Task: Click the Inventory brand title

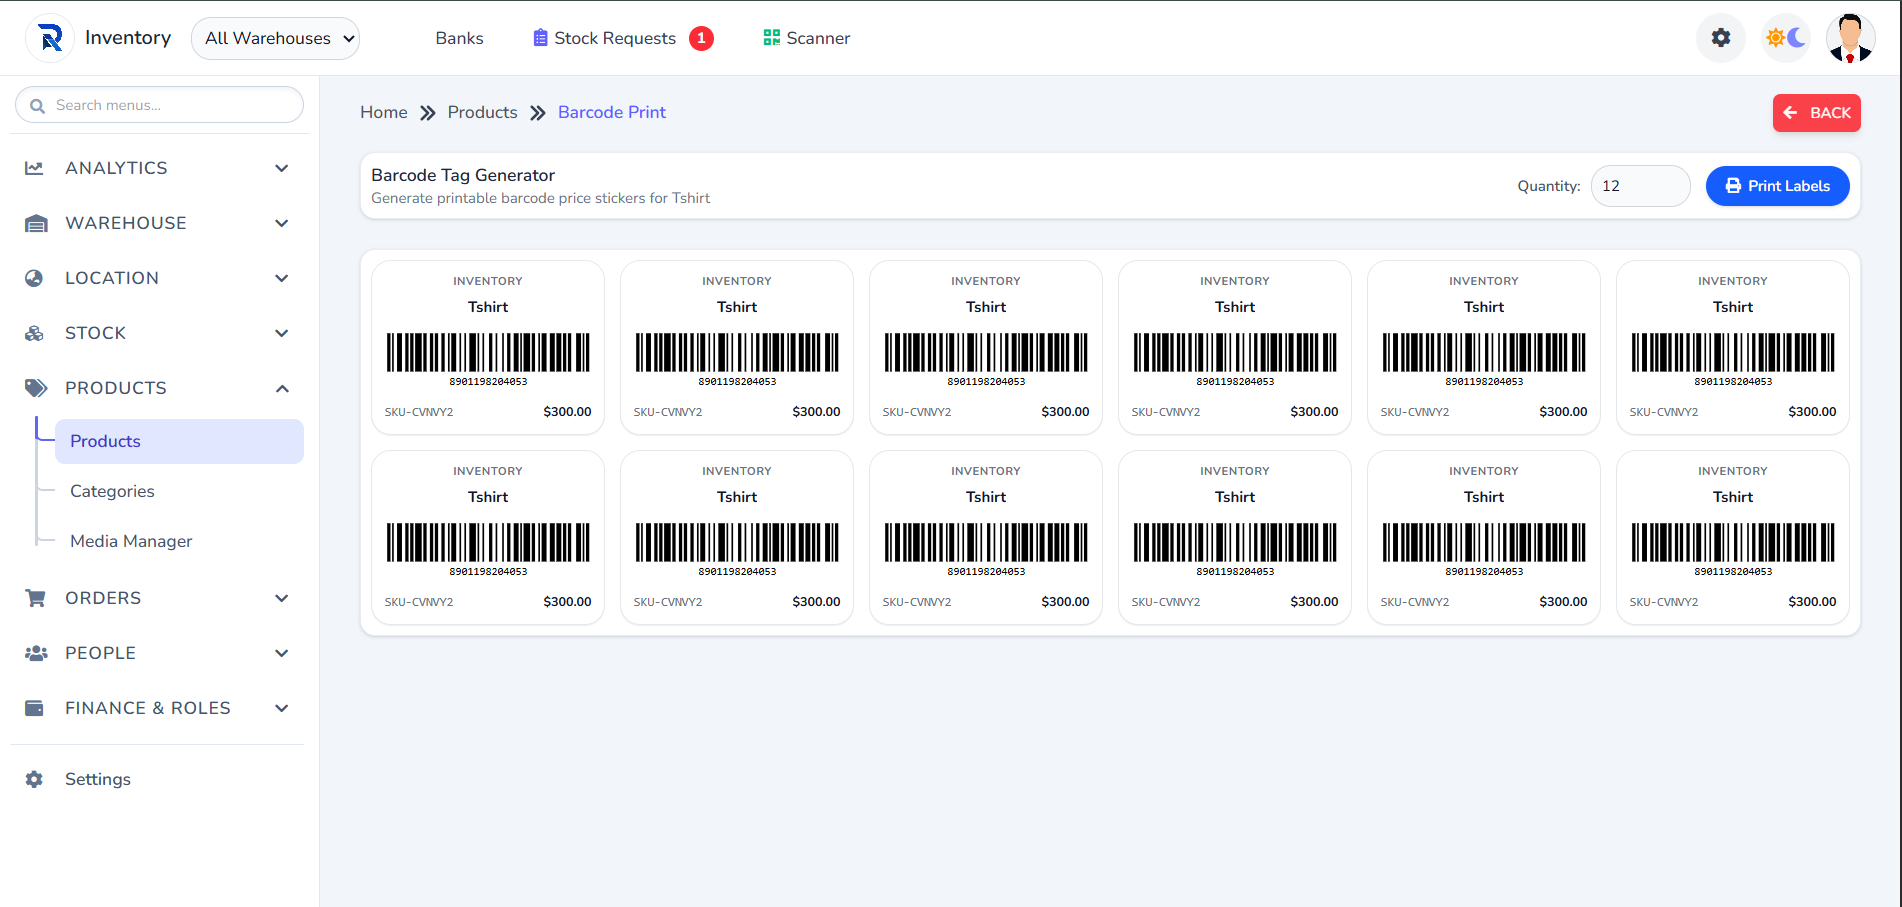Action: click(x=128, y=37)
